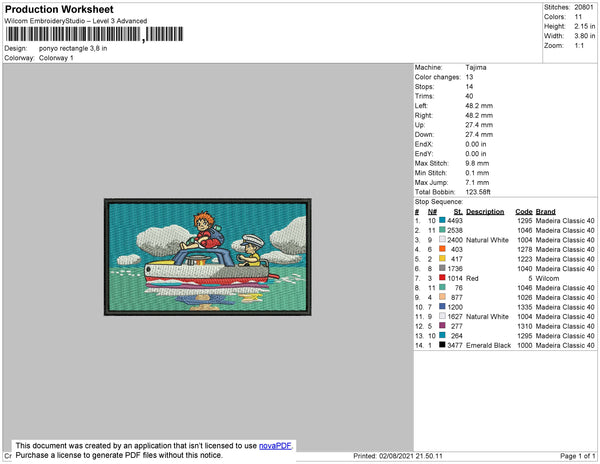Click the 'Natural White' description in stop 11
Image resolution: width=600 pixels, height=464 pixels.
(487, 316)
